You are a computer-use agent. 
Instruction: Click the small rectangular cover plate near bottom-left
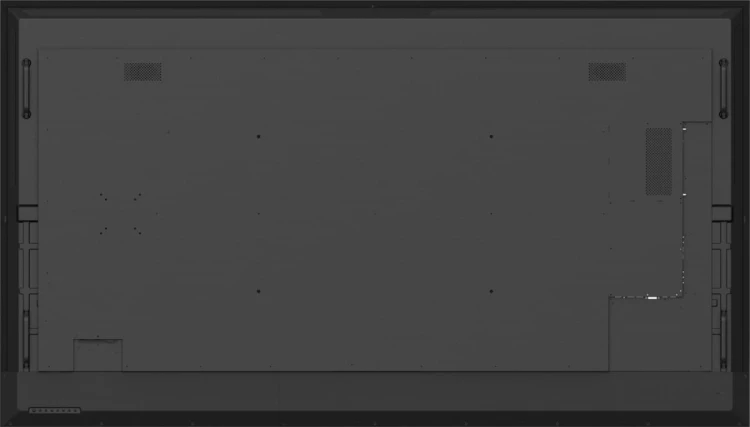[x=98, y=355]
